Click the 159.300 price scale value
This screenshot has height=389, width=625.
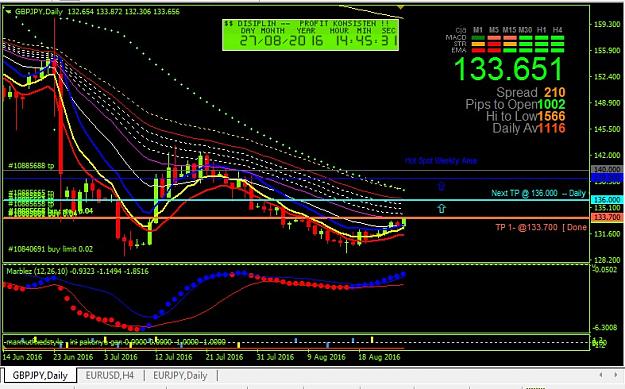(607, 24)
